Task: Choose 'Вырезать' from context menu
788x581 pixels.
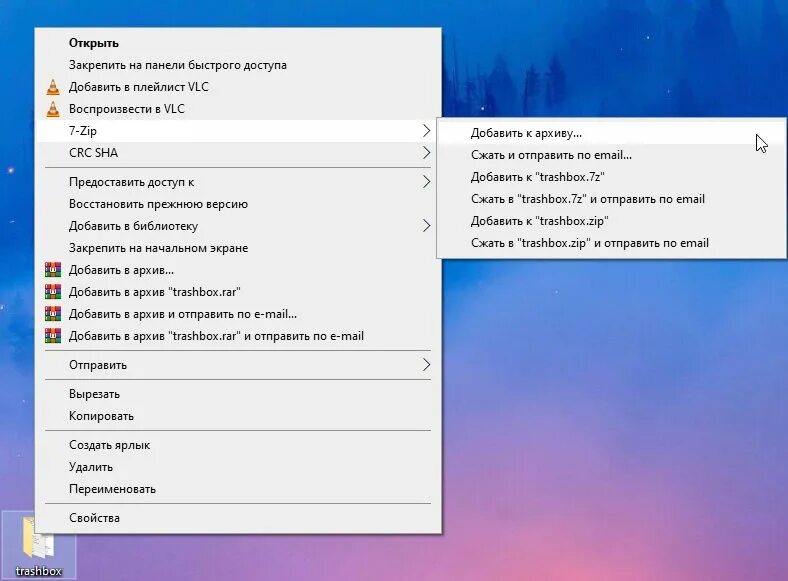Action: coord(238,394)
